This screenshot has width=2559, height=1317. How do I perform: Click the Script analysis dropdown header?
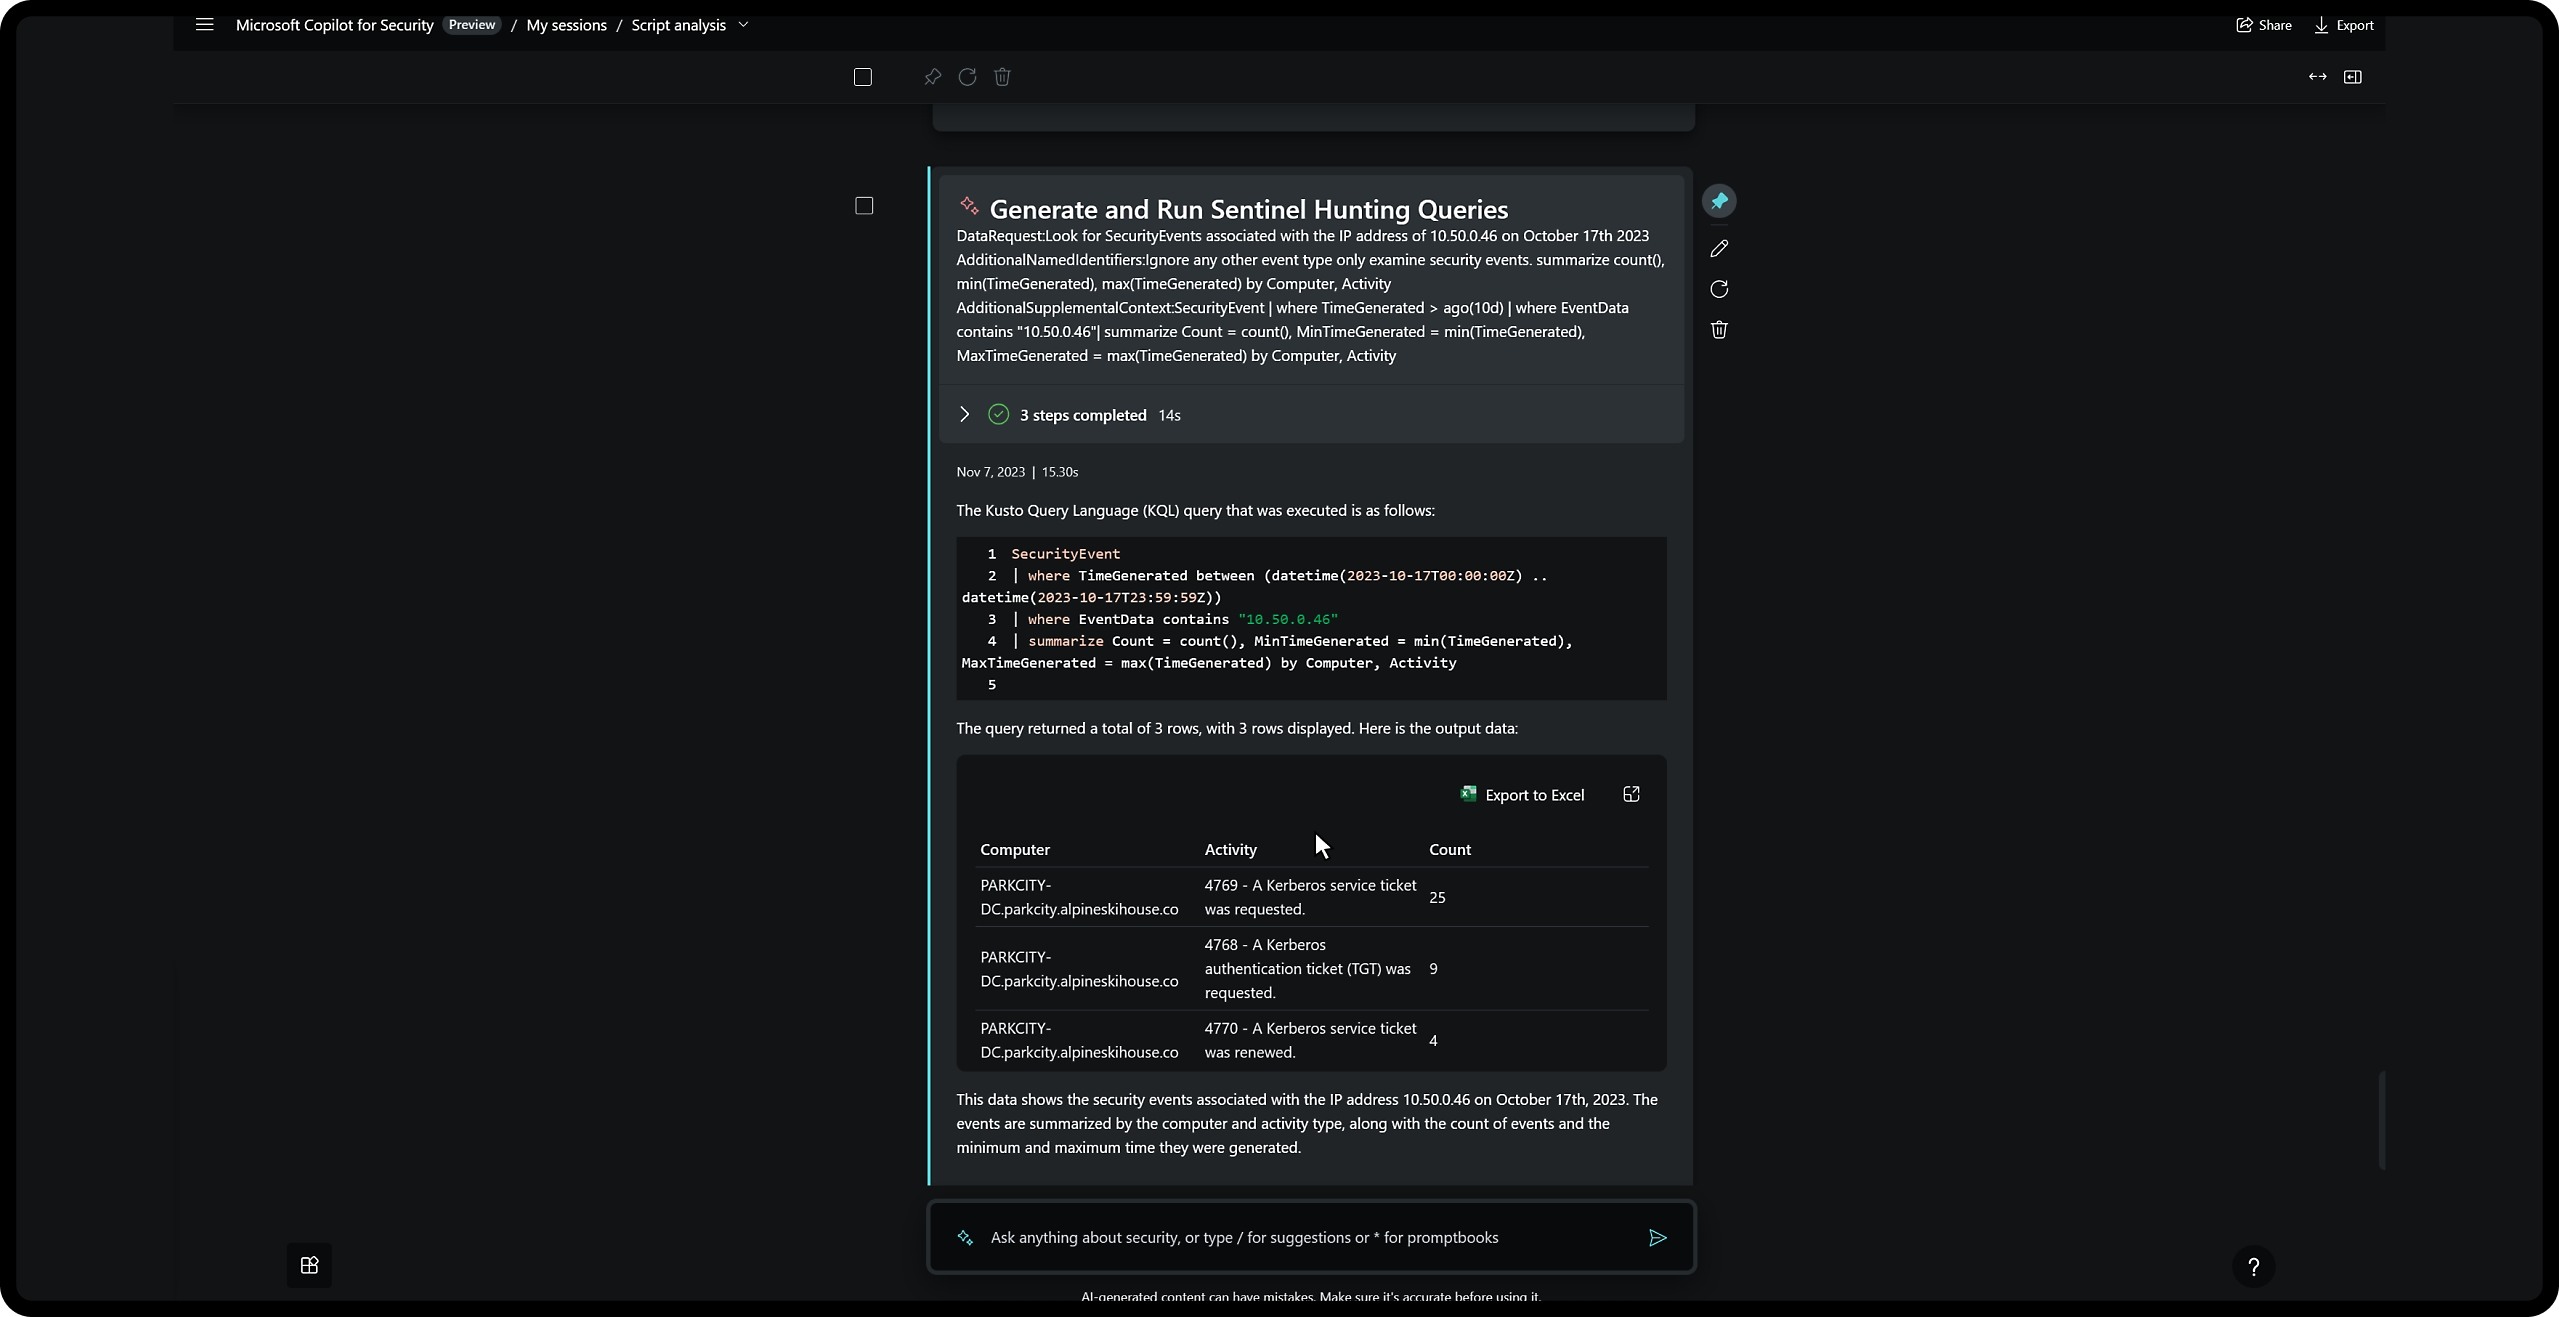pos(690,24)
